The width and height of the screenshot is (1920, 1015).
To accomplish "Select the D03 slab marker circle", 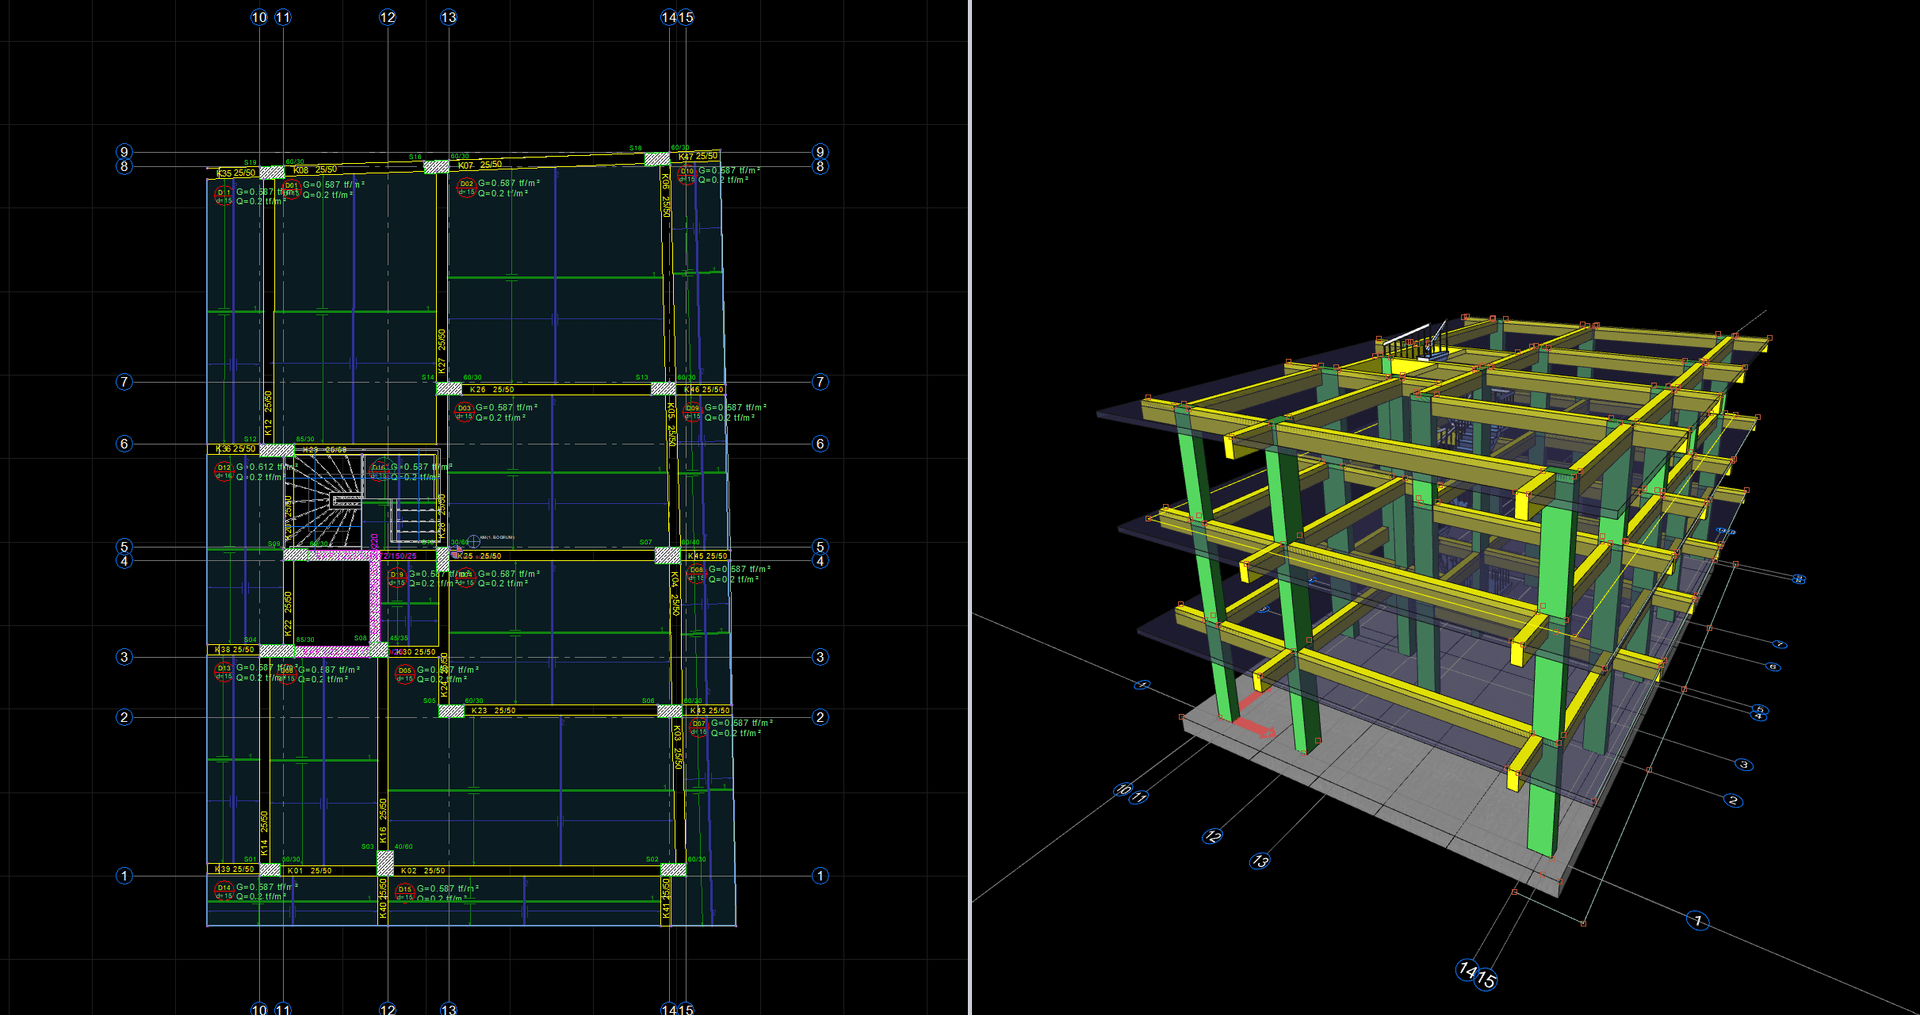I will (464, 411).
